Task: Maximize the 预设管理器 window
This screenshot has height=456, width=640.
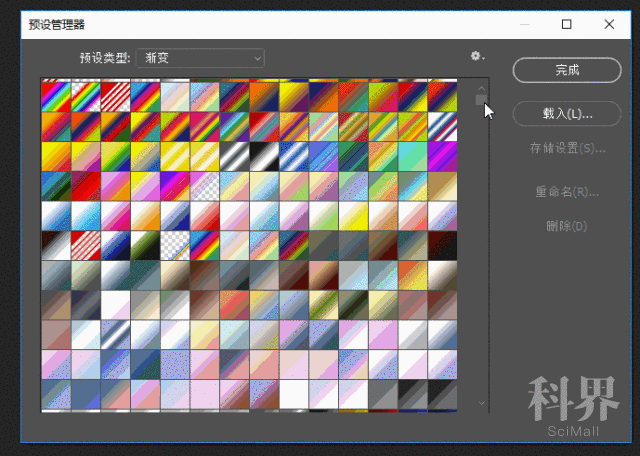Action: point(566,23)
